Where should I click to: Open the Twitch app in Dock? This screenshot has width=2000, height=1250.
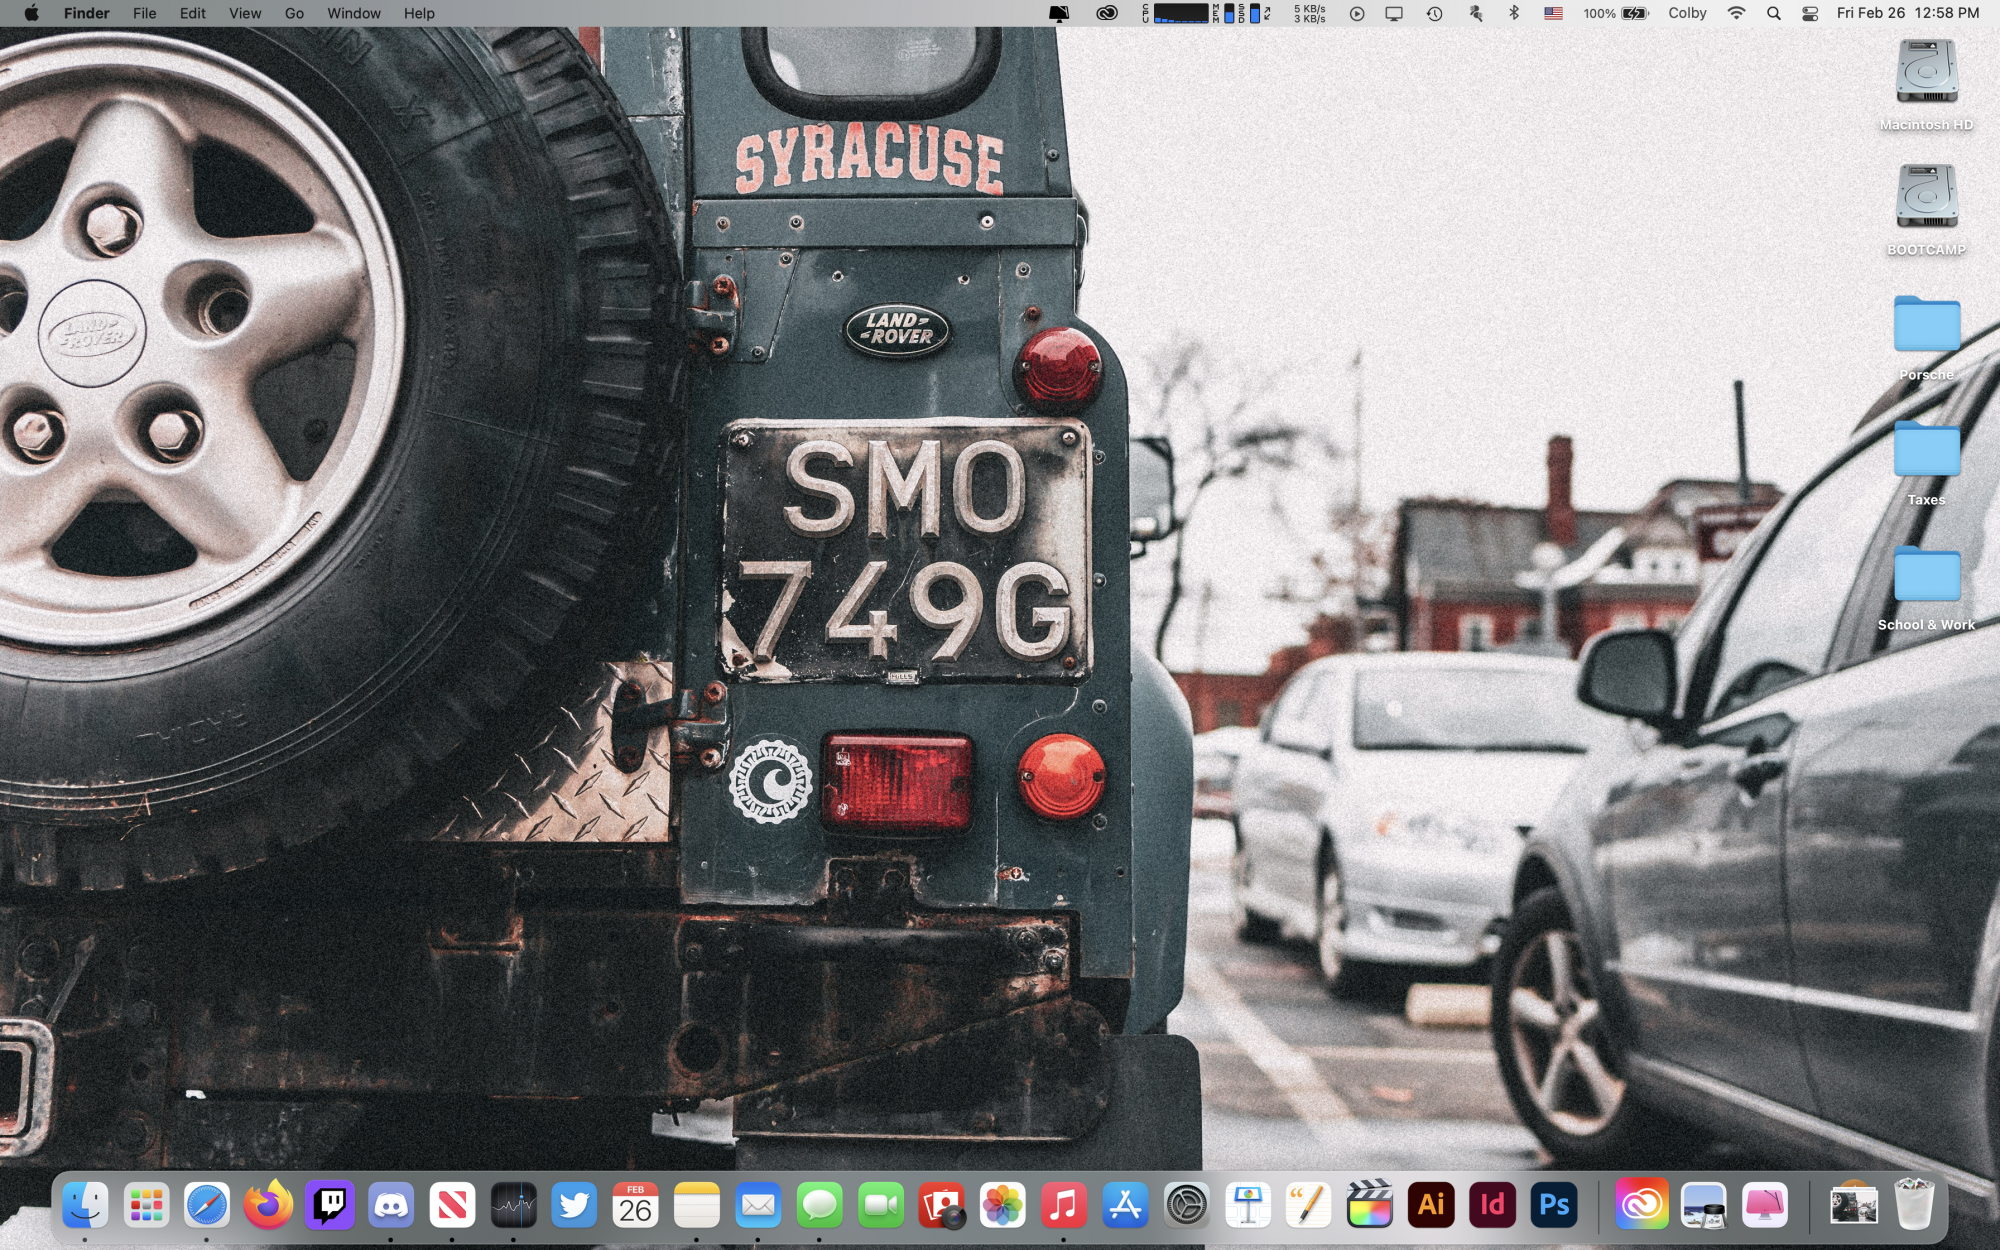330,1205
